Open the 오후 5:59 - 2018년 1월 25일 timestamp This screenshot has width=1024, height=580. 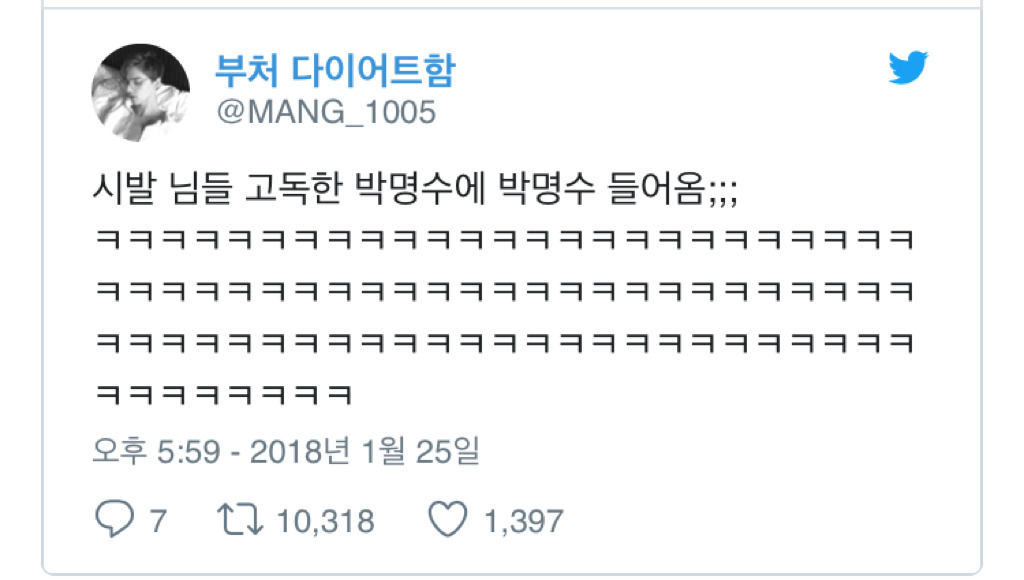click(x=286, y=451)
